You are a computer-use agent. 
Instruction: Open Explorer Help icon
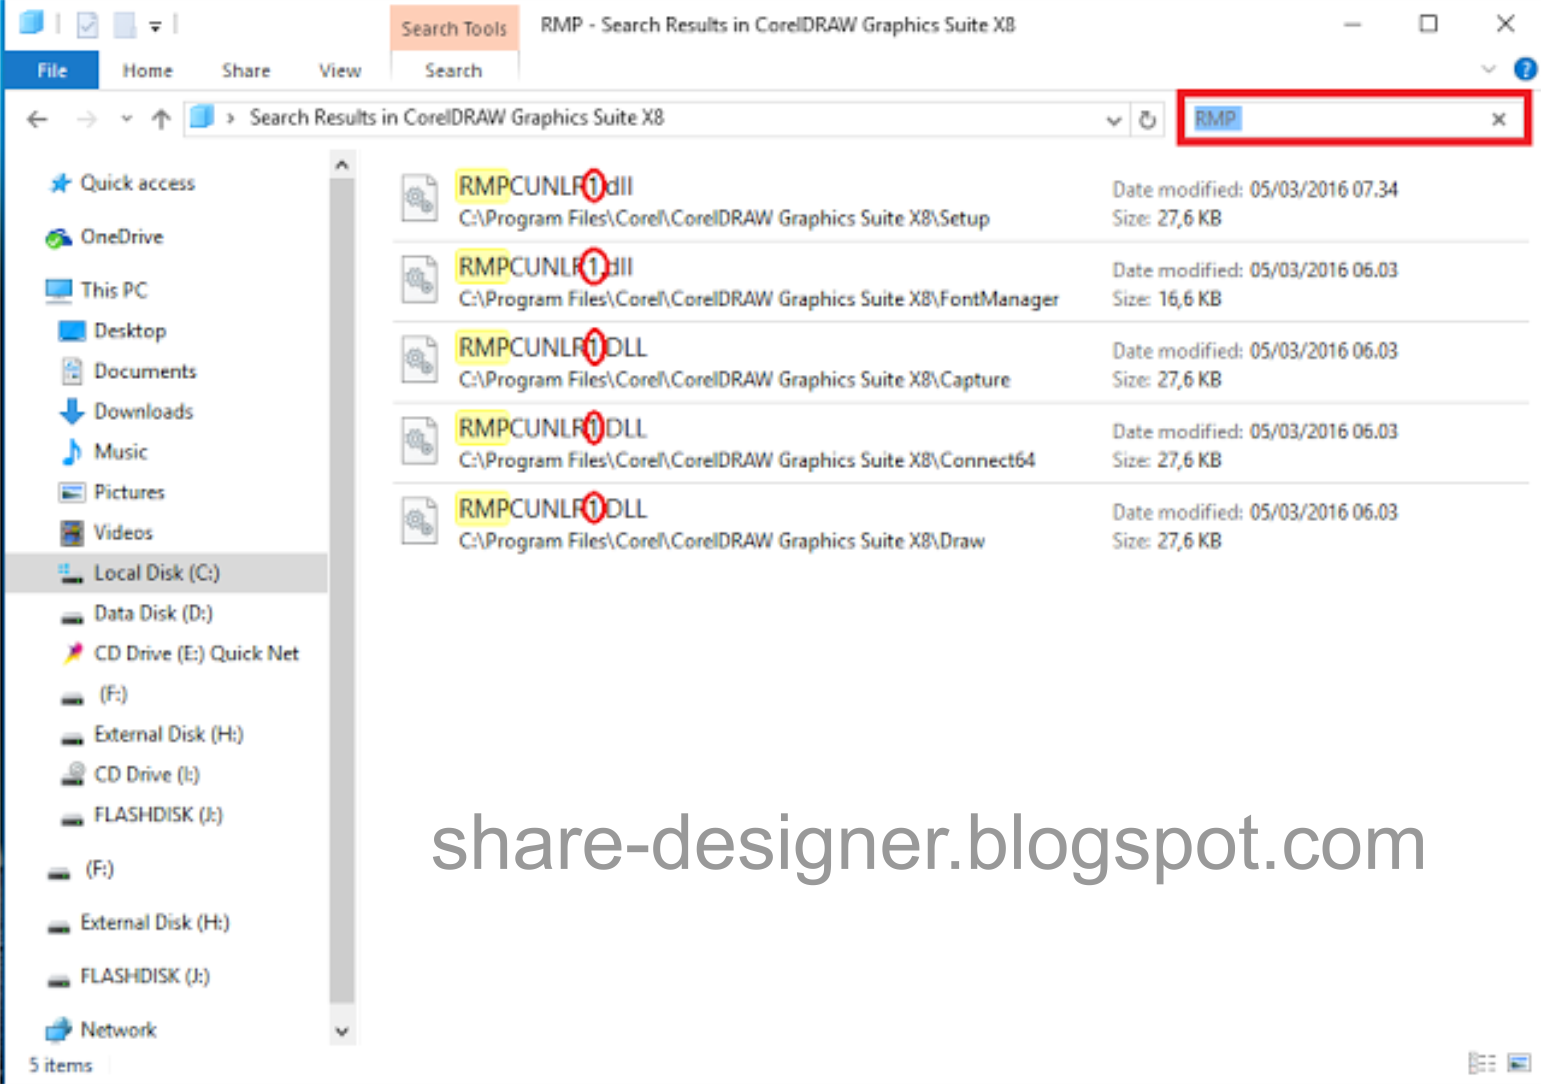pos(1525,69)
